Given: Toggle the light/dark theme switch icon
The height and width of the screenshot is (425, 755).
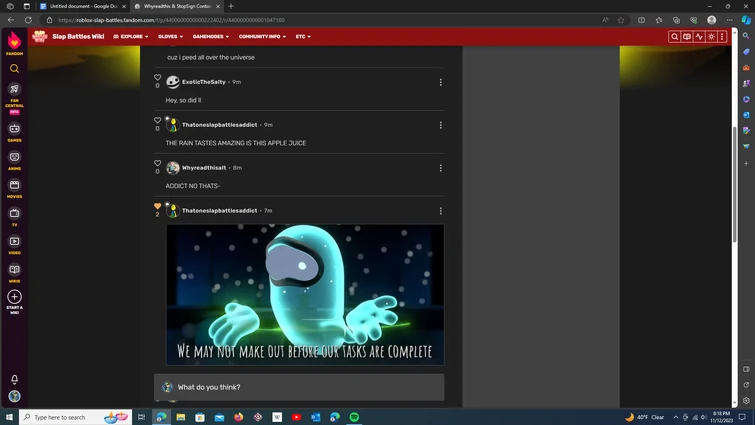Looking at the screenshot, I should tap(711, 37).
